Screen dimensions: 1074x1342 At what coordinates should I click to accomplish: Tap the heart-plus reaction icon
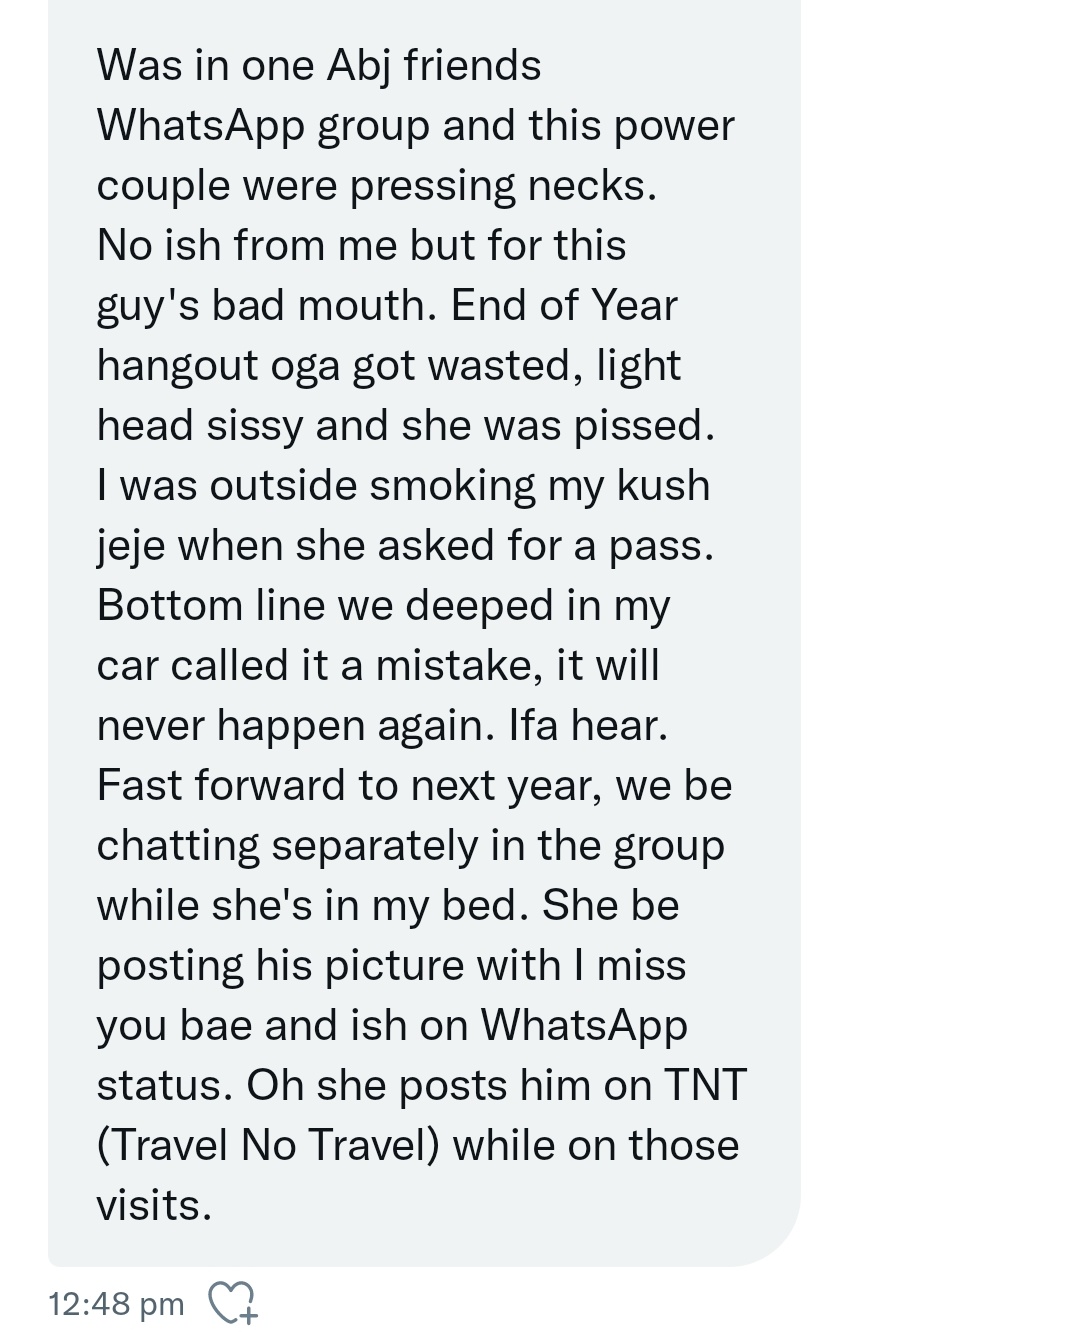click(x=232, y=1303)
